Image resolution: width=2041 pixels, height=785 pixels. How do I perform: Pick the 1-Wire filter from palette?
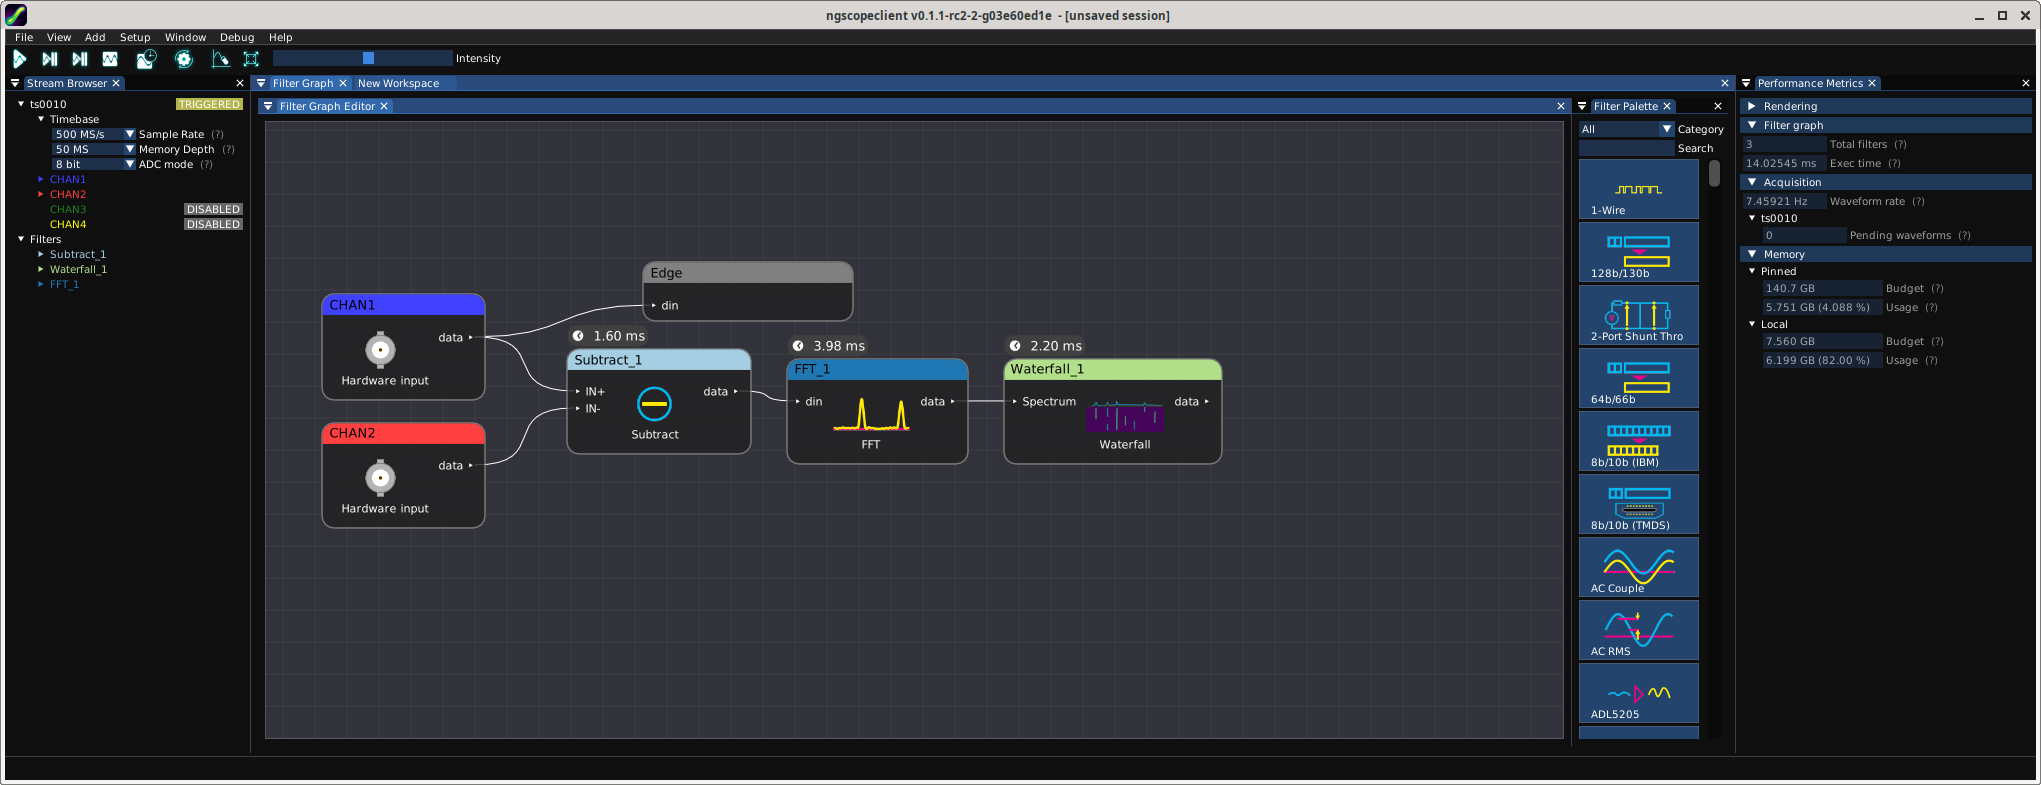[x=1638, y=190]
